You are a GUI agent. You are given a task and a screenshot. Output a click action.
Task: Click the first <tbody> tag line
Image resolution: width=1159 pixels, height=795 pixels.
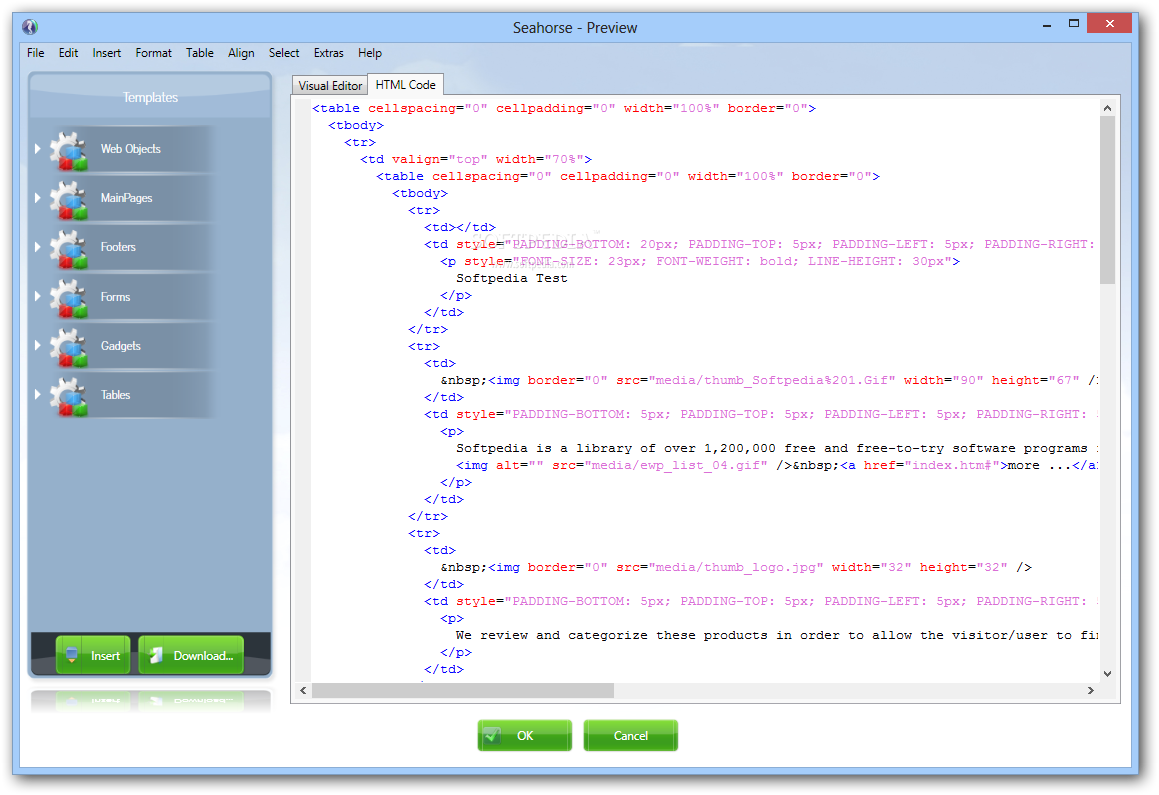tap(356, 126)
